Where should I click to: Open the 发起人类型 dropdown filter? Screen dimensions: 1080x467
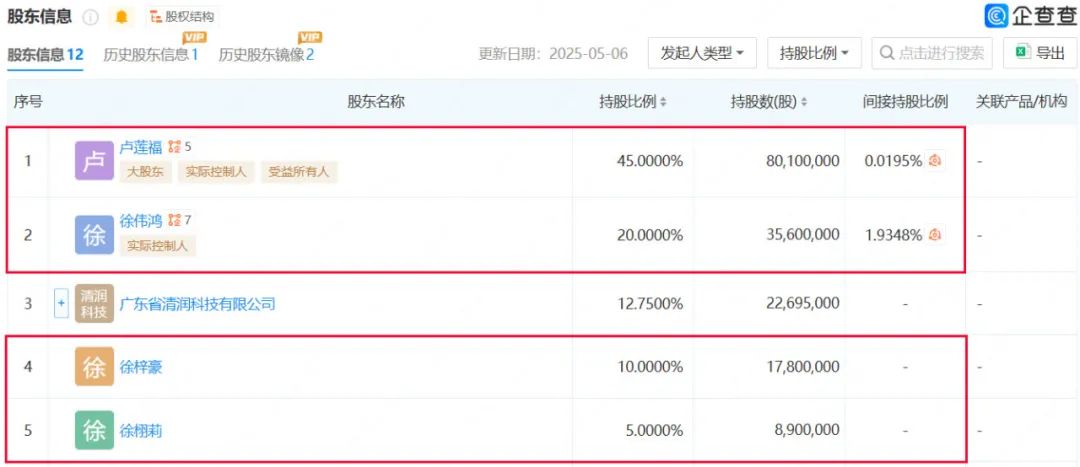(702, 54)
